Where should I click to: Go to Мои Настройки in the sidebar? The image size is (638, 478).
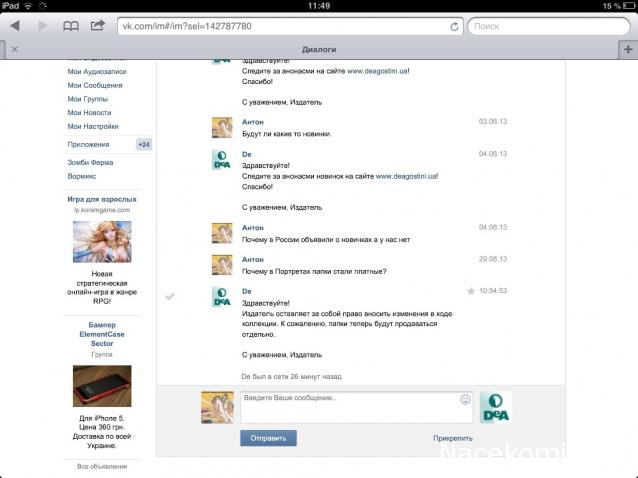click(x=93, y=127)
